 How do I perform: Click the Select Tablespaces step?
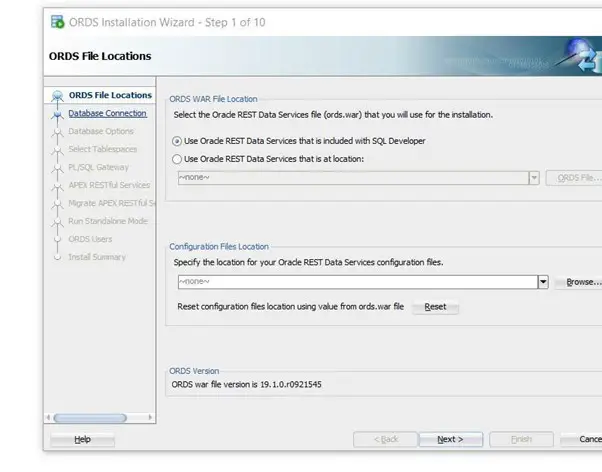coord(103,149)
